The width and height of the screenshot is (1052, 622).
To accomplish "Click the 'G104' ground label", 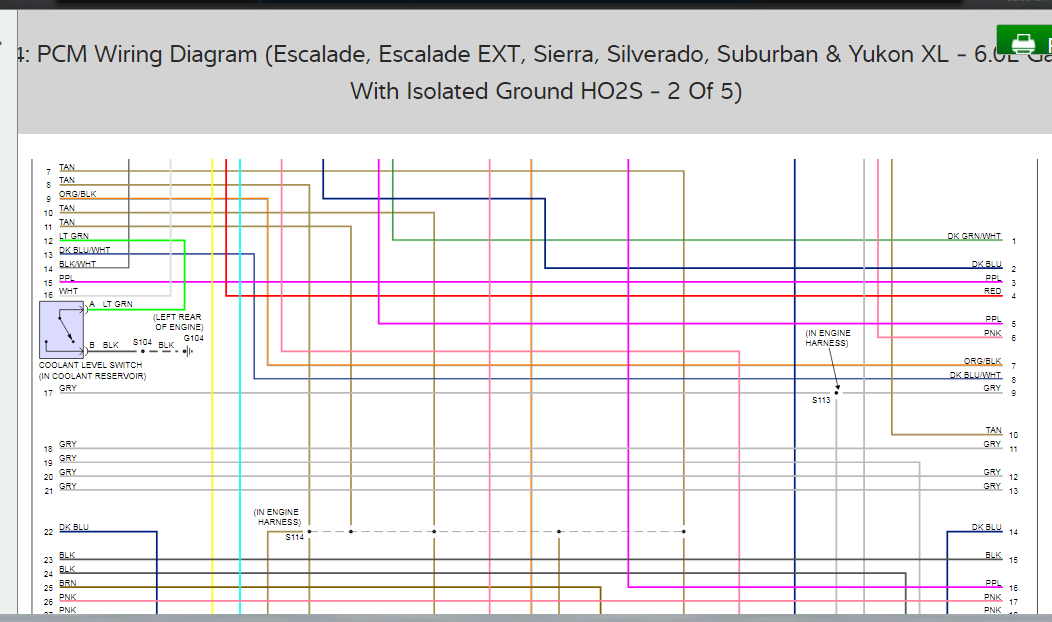I will (194, 338).
